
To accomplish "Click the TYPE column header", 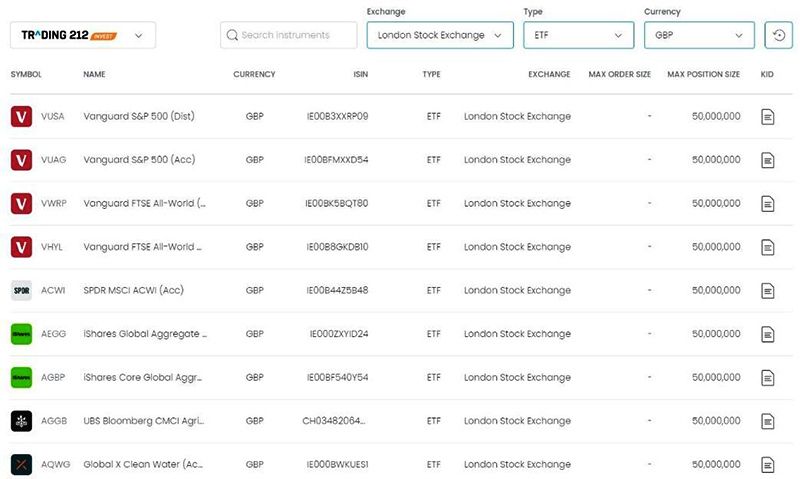I will [431, 74].
